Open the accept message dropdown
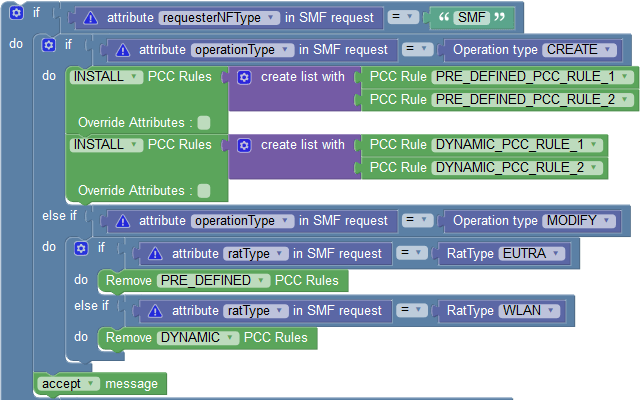Screen dimensions: 641x400 (69, 384)
